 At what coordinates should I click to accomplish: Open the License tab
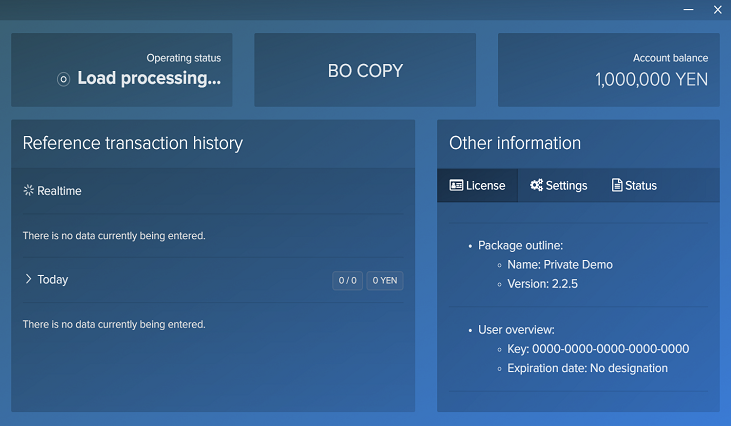pos(477,185)
